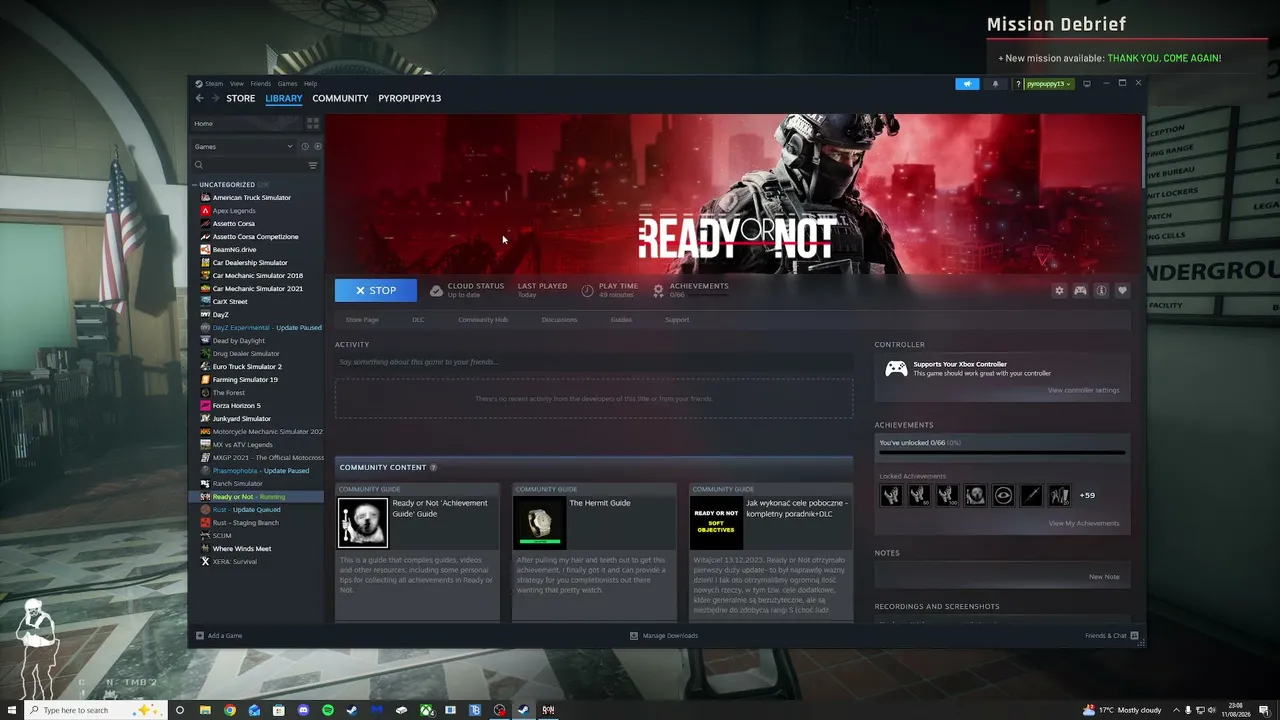Enter Big Picture mode via monitor icon
The image size is (1280, 720).
[x=1087, y=84]
